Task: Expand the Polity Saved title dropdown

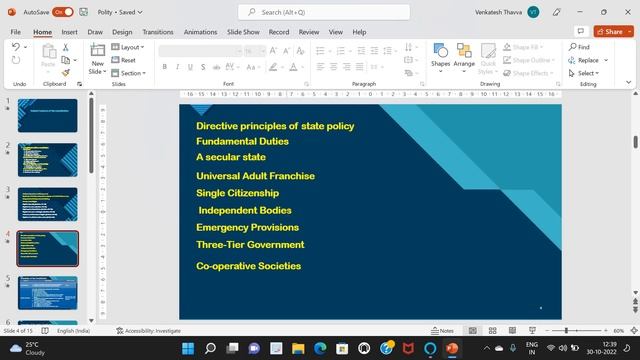Action: click(x=140, y=12)
